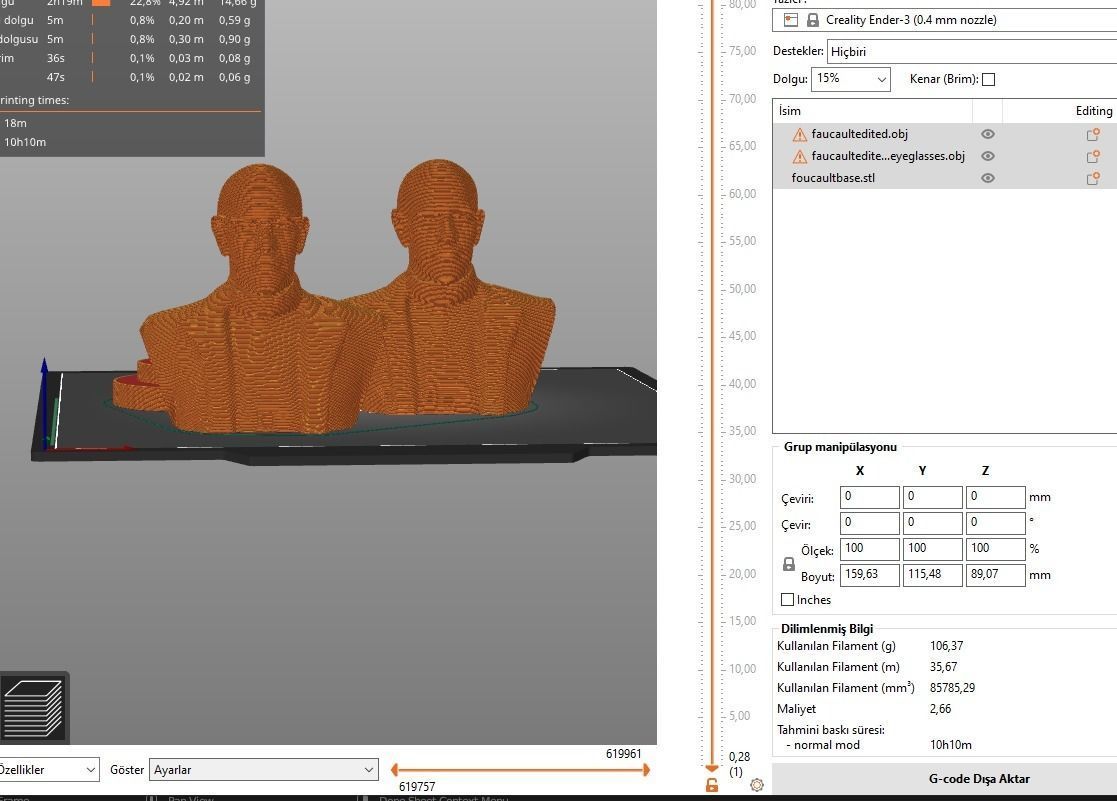1117x801 pixels.
Task: Toggle the scale lock icon
Action: tap(789, 564)
